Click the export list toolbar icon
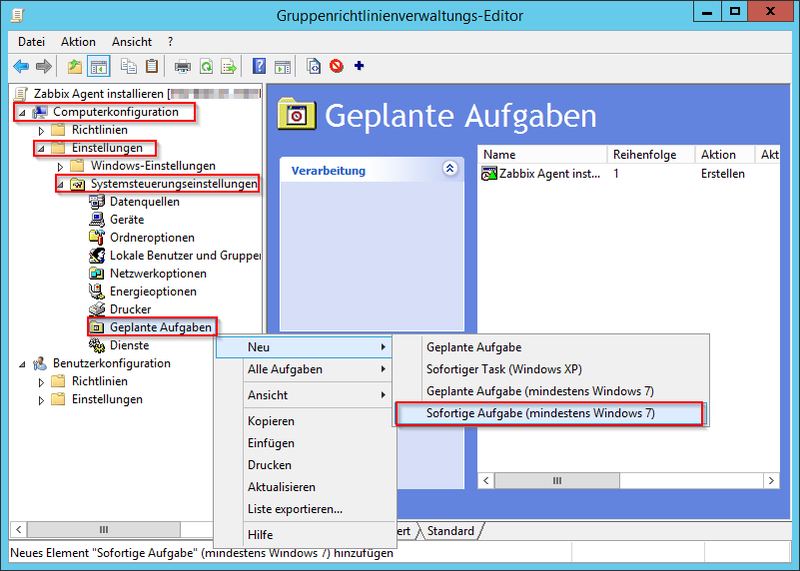800x571 pixels. click(x=229, y=67)
